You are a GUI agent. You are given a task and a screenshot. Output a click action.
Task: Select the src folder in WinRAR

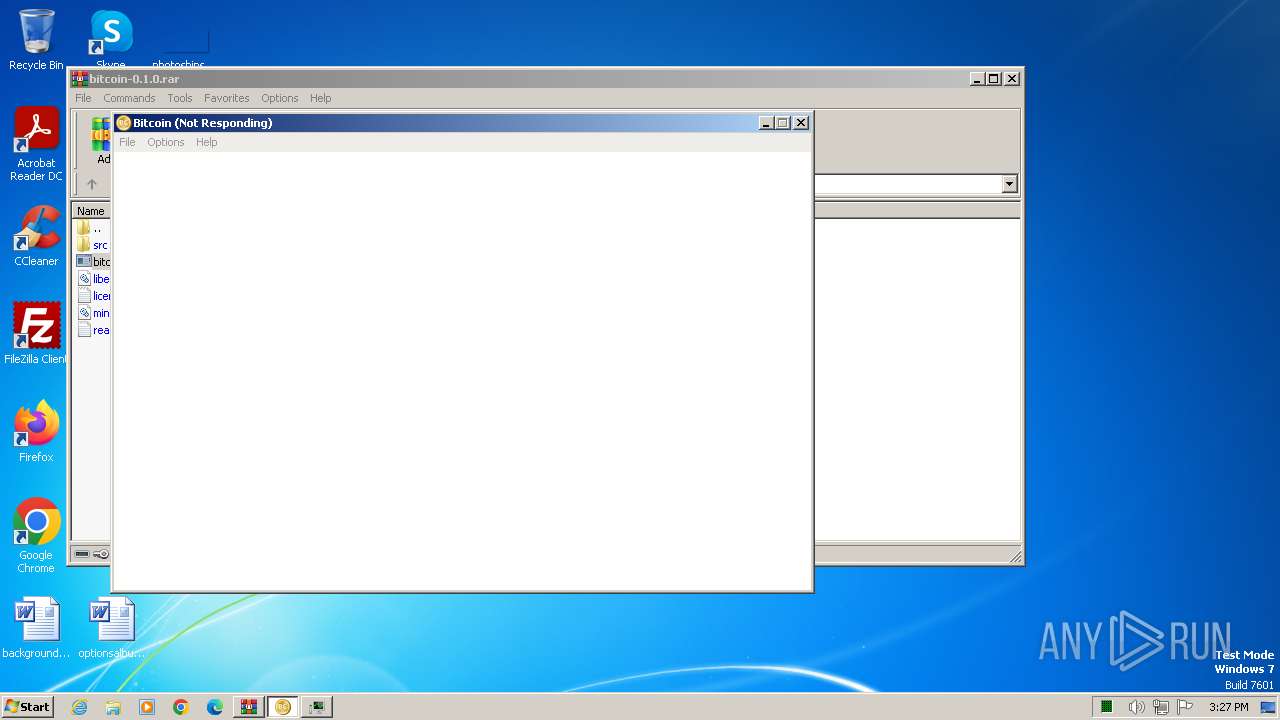[92, 245]
